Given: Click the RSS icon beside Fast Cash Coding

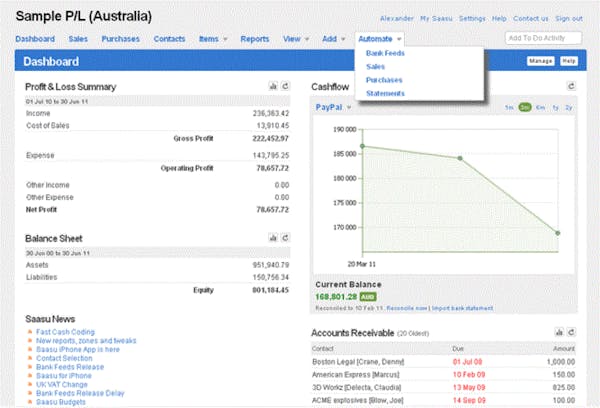Looking at the screenshot, I should point(30,331).
